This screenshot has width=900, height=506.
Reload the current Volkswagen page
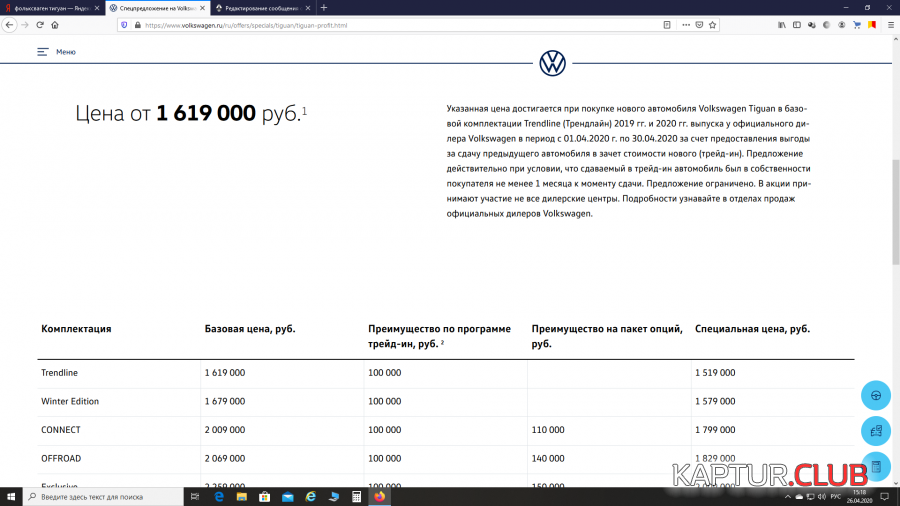(x=40, y=25)
